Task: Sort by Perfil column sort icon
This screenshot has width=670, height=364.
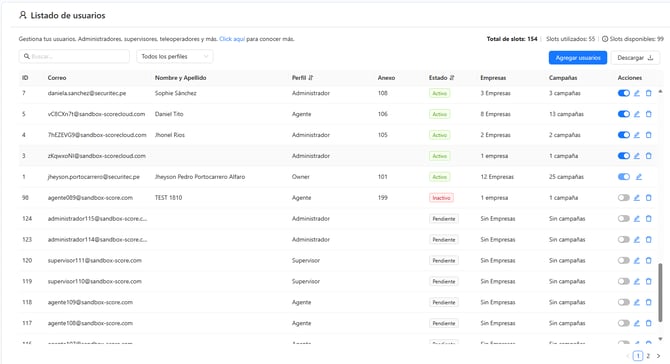Action: pyautogui.click(x=311, y=78)
